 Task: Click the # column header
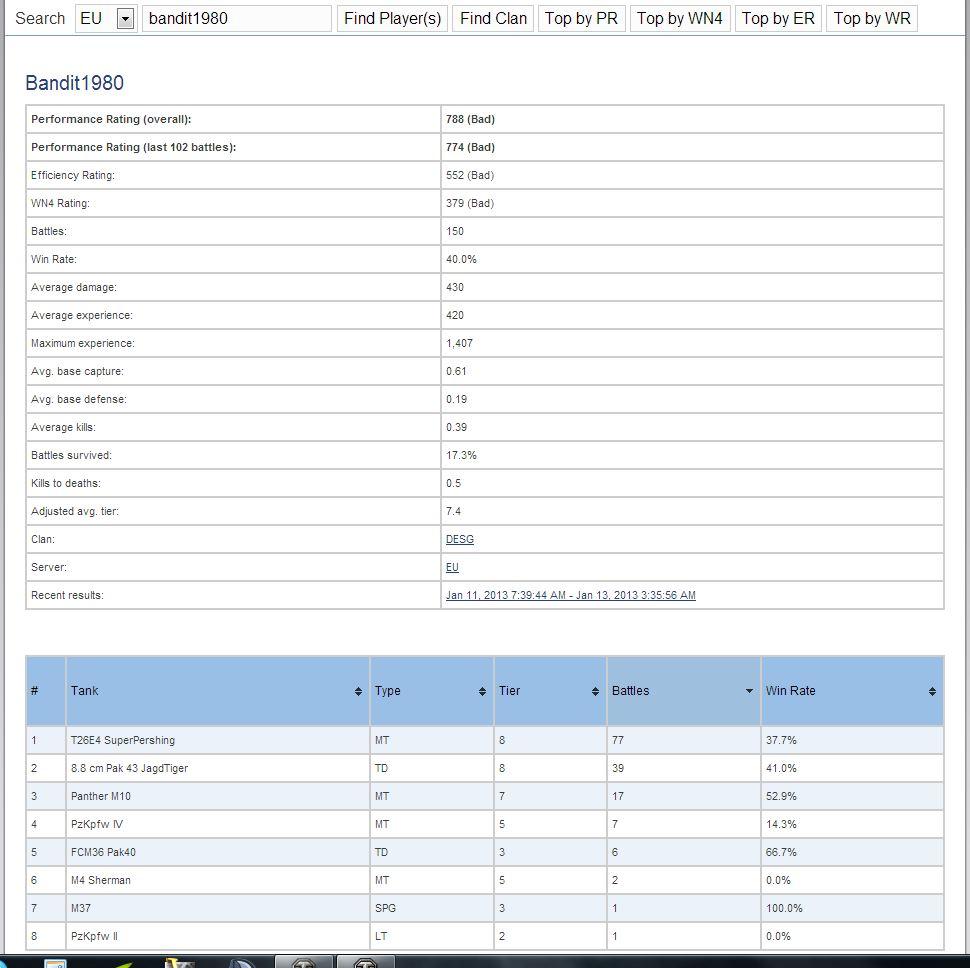click(46, 691)
